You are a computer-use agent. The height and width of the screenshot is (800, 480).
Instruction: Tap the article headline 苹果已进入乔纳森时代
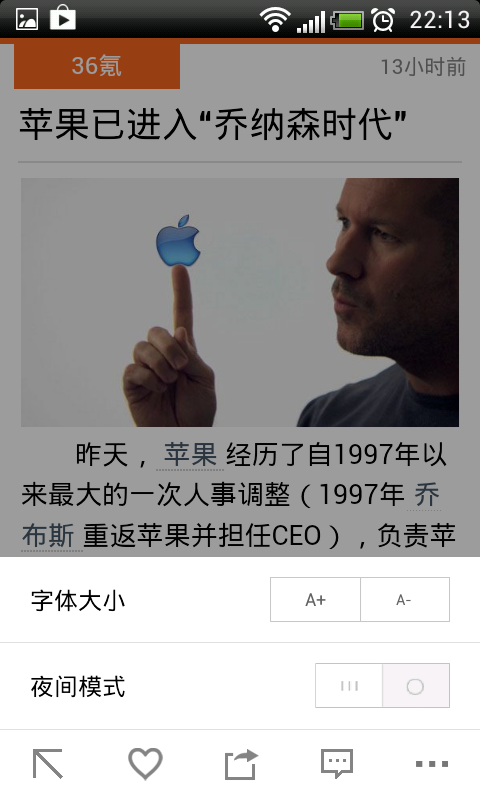pos(213,124)
